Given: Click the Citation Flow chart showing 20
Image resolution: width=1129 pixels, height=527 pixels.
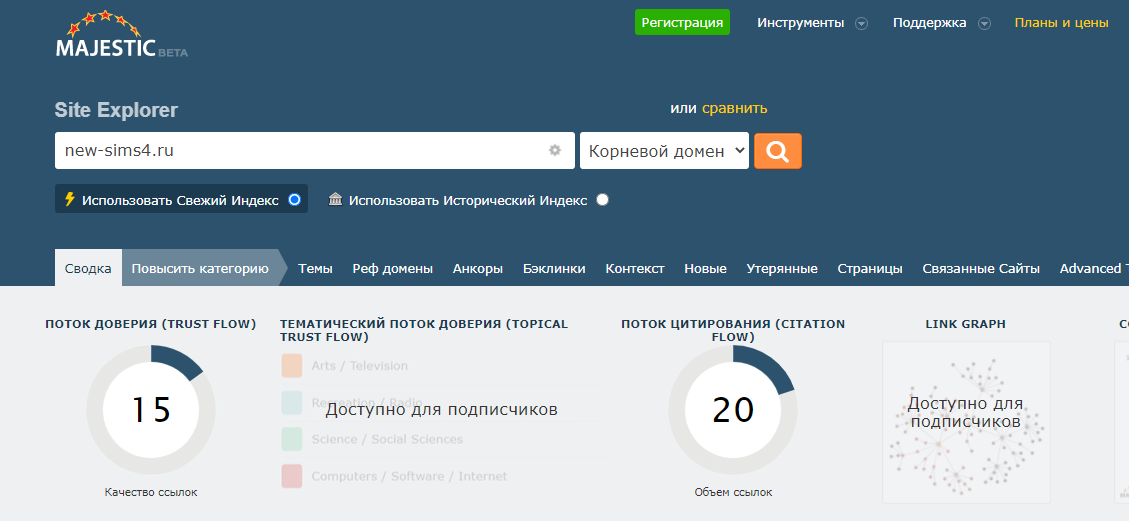Looking at the screenshot, I should 733,409.
